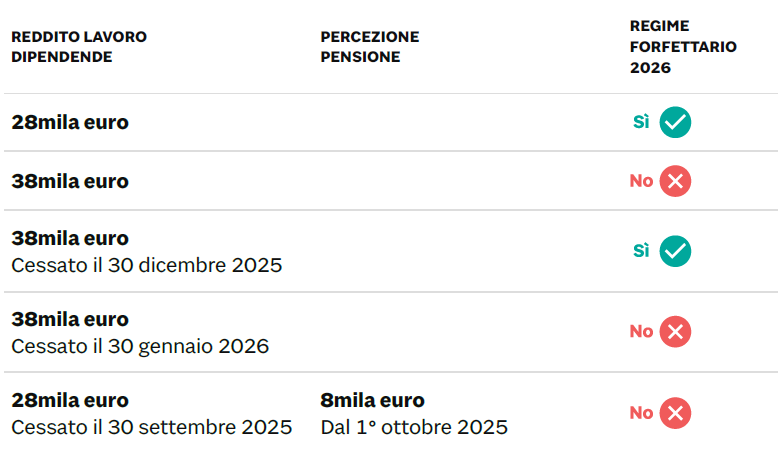The width and height of the screenshot is (782, 450).
Task: Click red X icon in the pension row
Action: [676, 412]
